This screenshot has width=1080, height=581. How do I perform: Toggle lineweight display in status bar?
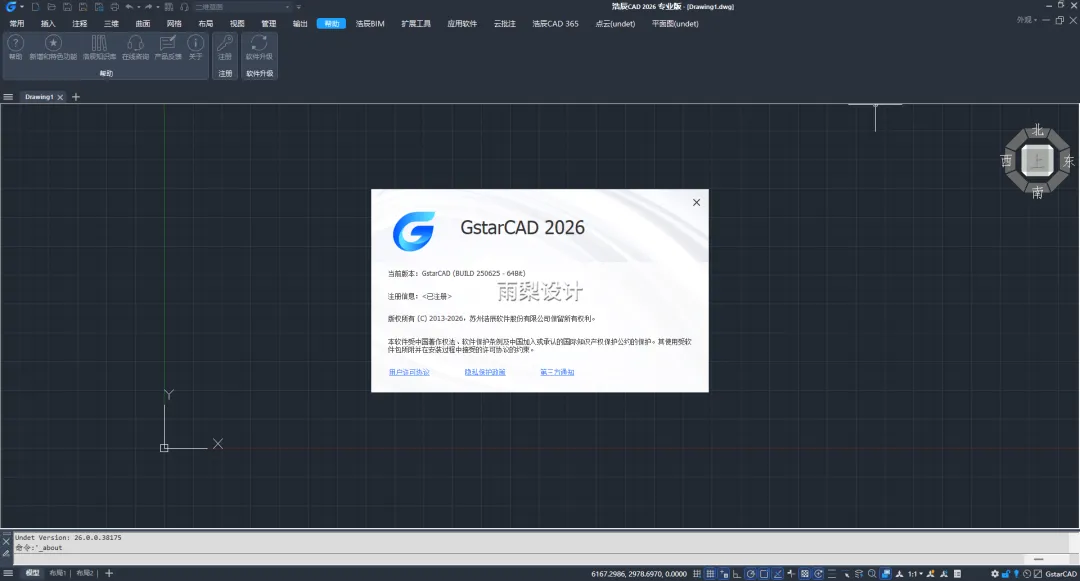(x=832, y=573)
